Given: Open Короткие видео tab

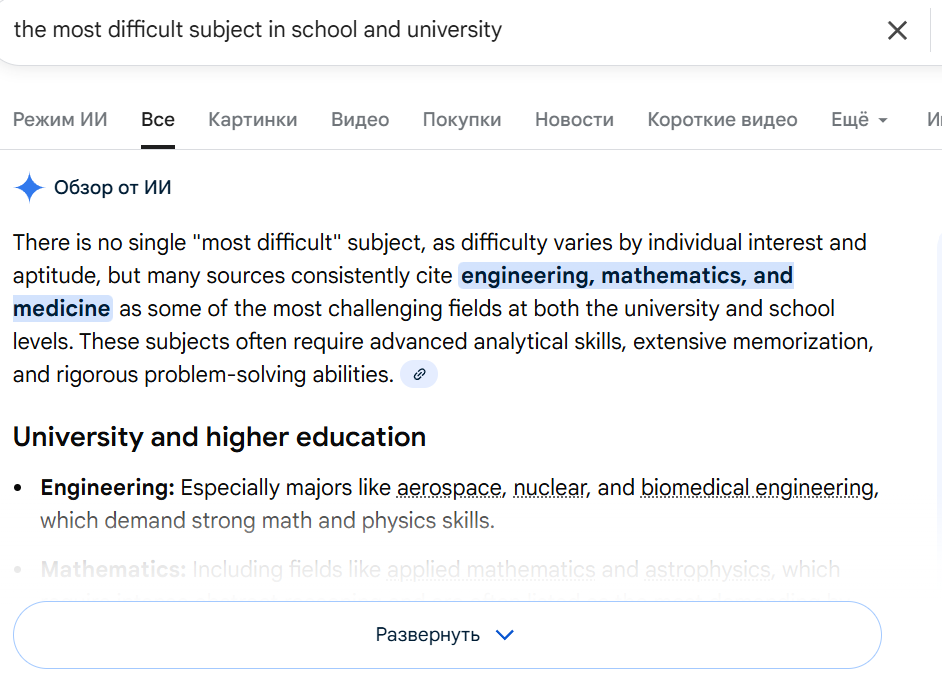Looking at the screenshot, I should [x=722, y=120].
